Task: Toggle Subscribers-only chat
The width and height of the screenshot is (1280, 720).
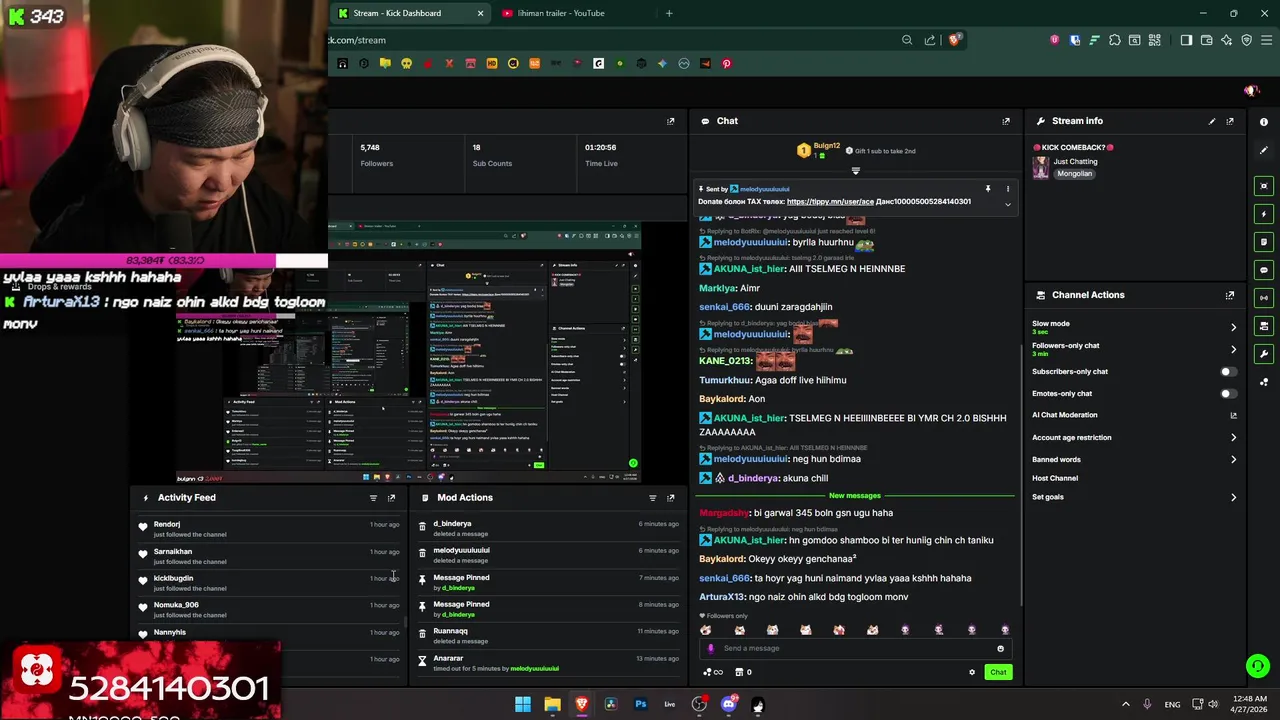Action: point(1229,372)
